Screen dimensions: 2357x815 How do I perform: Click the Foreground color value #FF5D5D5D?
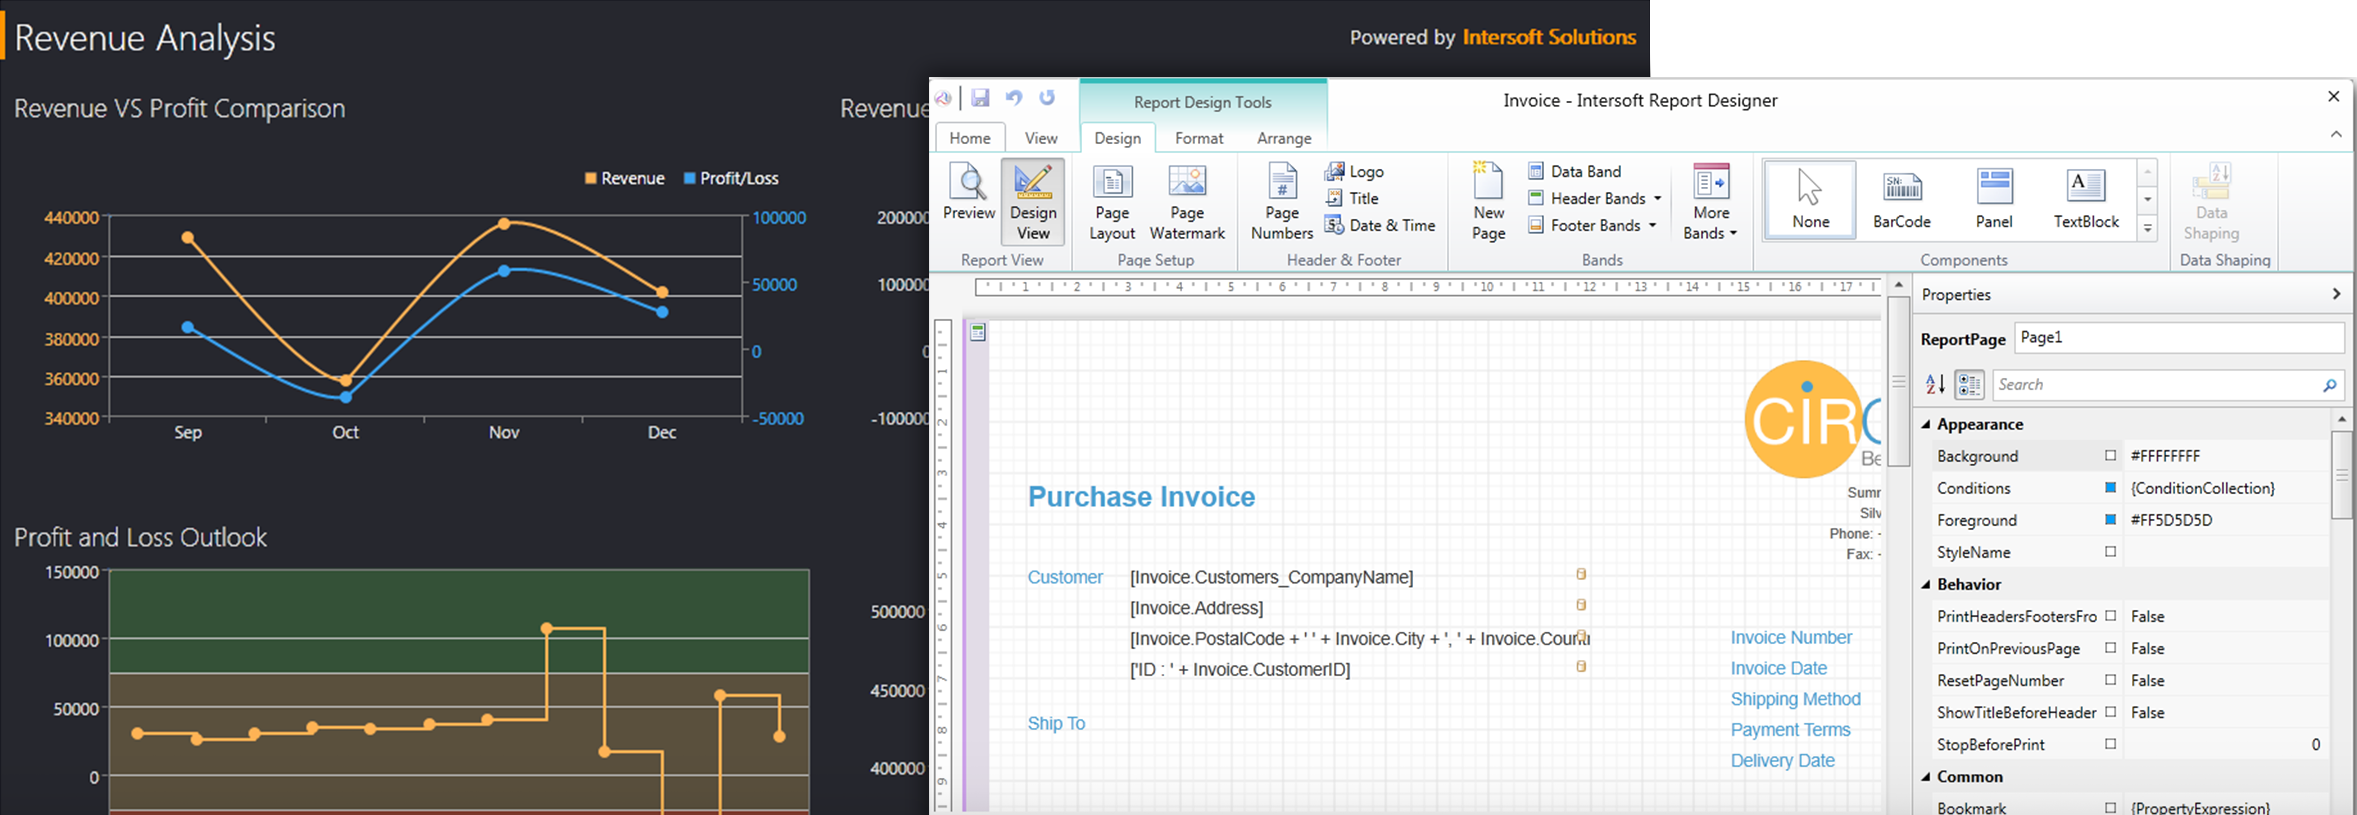tap(2171, 519)
